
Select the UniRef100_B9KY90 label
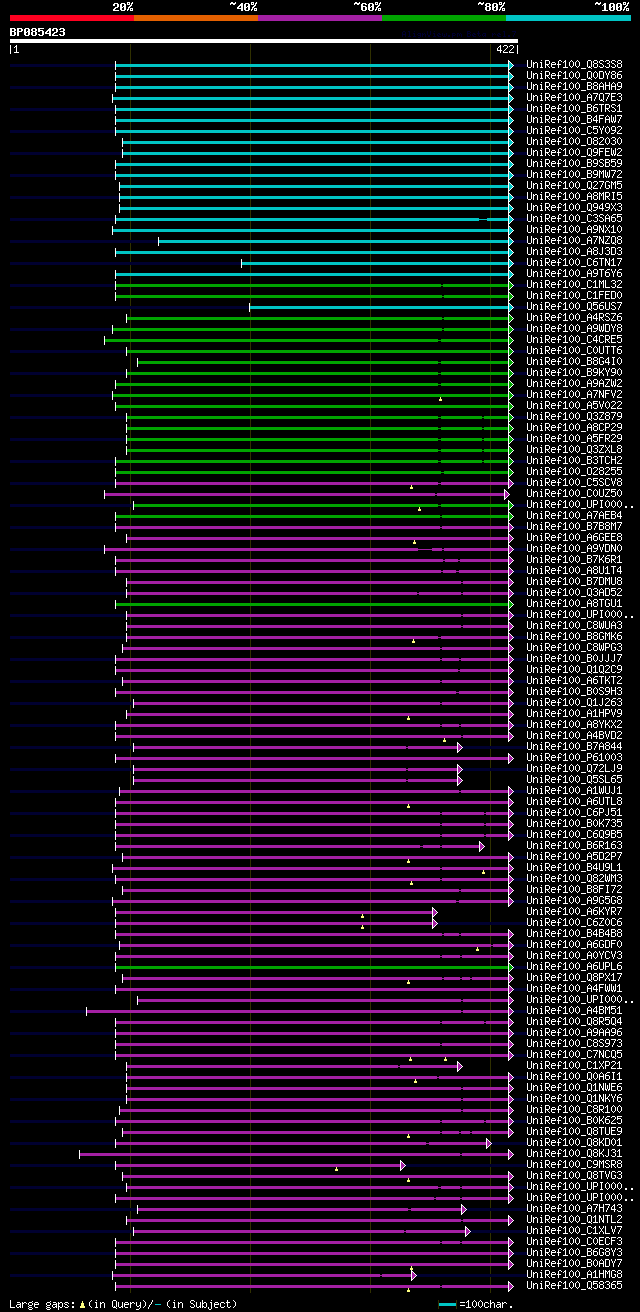coord(574,372)
